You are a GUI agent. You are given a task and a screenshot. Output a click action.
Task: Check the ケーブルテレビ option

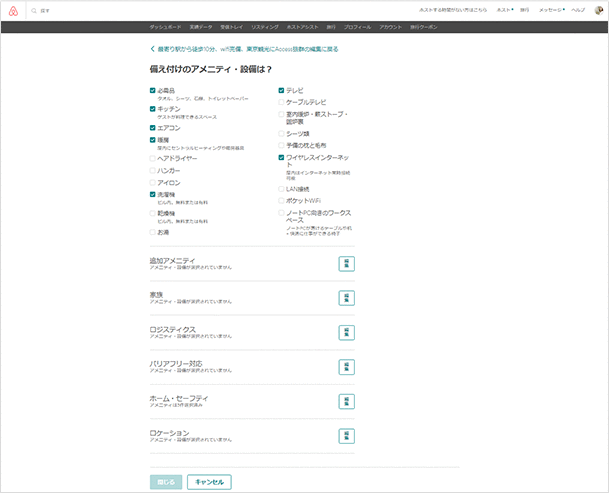tap(282, 102)
